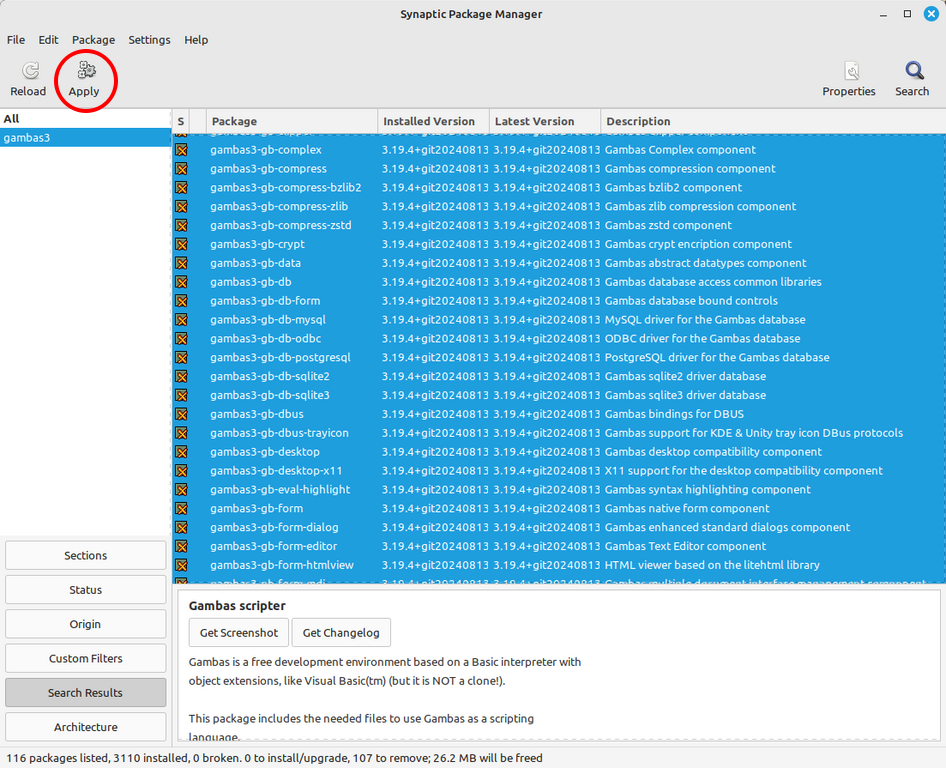Viewport: 946px width, 768px height.
Task: Click the Get Screenshot button
Action: click(x=239, y=633)
